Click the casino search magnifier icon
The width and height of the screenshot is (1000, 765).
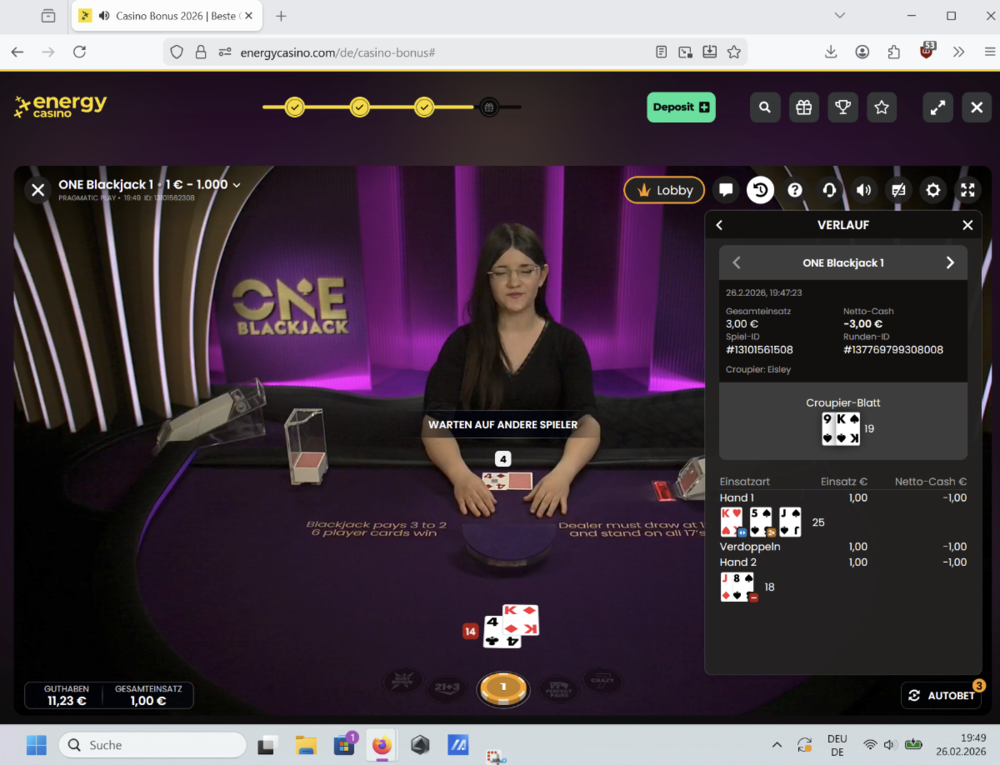pyautogui.click(x=765, y=108)
